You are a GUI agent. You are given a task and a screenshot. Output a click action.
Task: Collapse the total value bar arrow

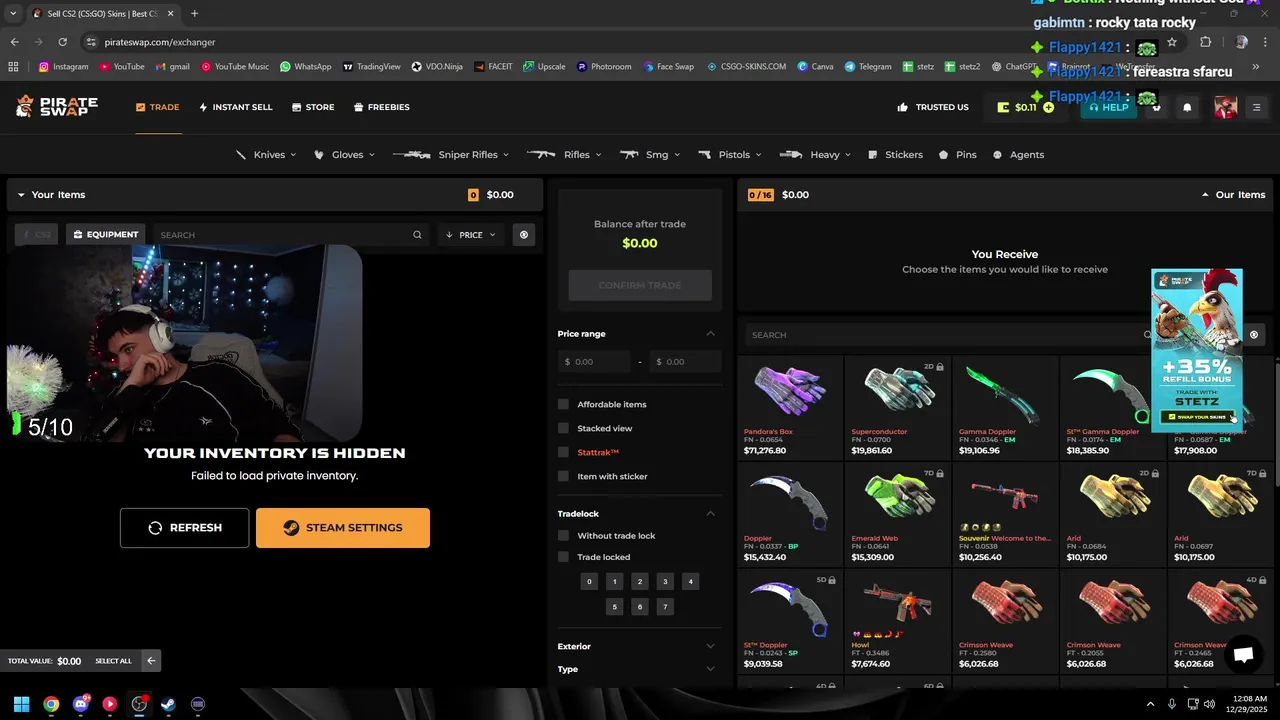coord(150,660)
